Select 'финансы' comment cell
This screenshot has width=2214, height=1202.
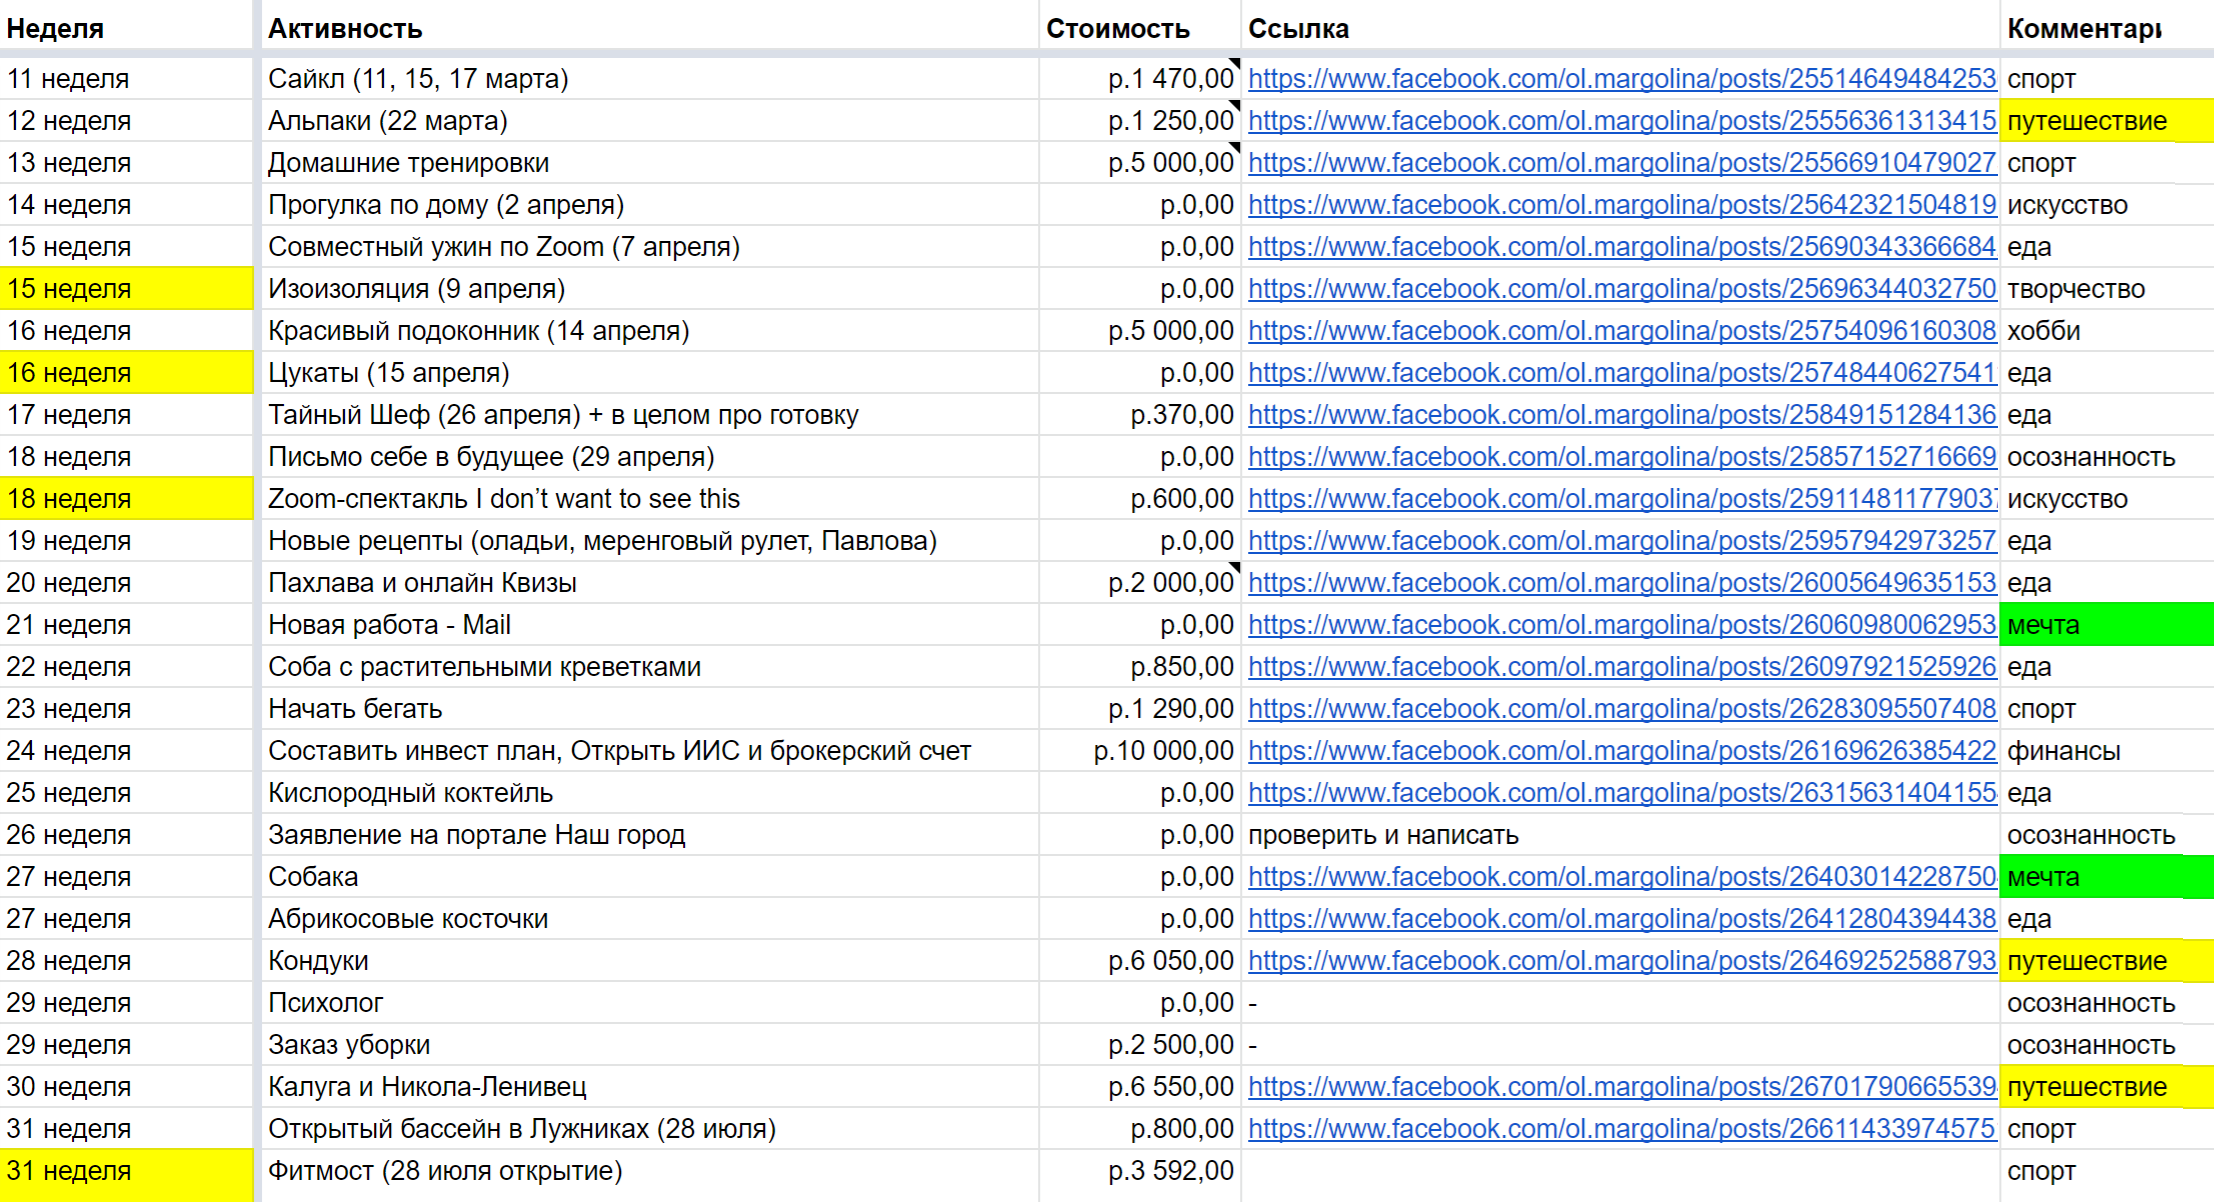[2107, 750]
